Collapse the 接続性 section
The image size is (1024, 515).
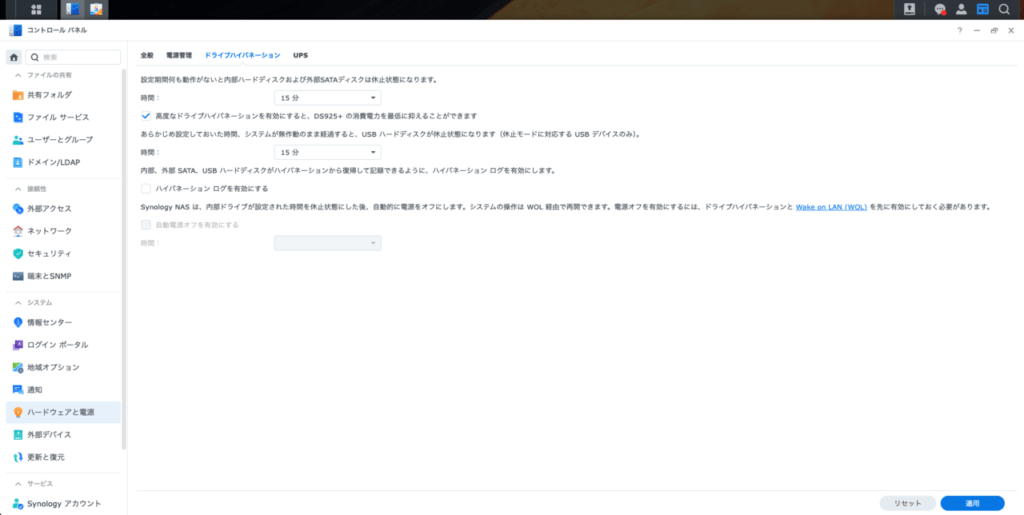click(18, 189)
